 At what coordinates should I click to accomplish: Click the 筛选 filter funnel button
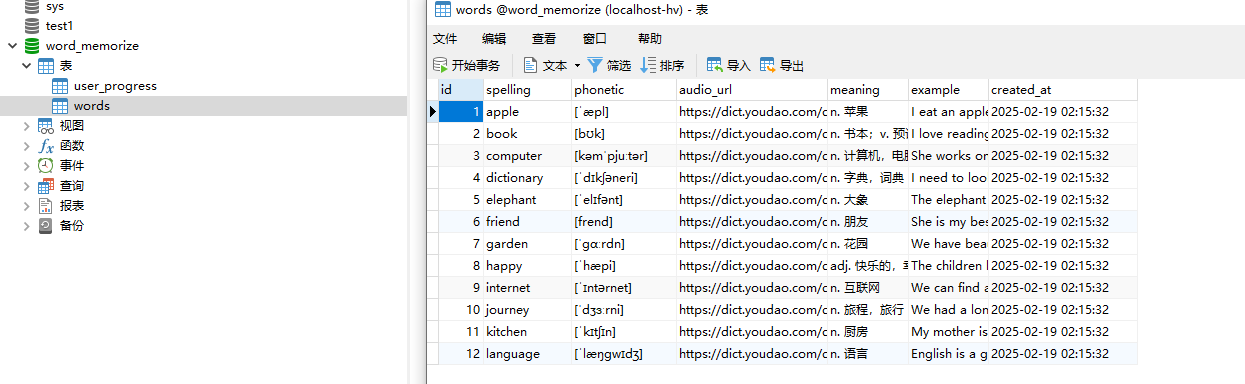pos(609,65)
